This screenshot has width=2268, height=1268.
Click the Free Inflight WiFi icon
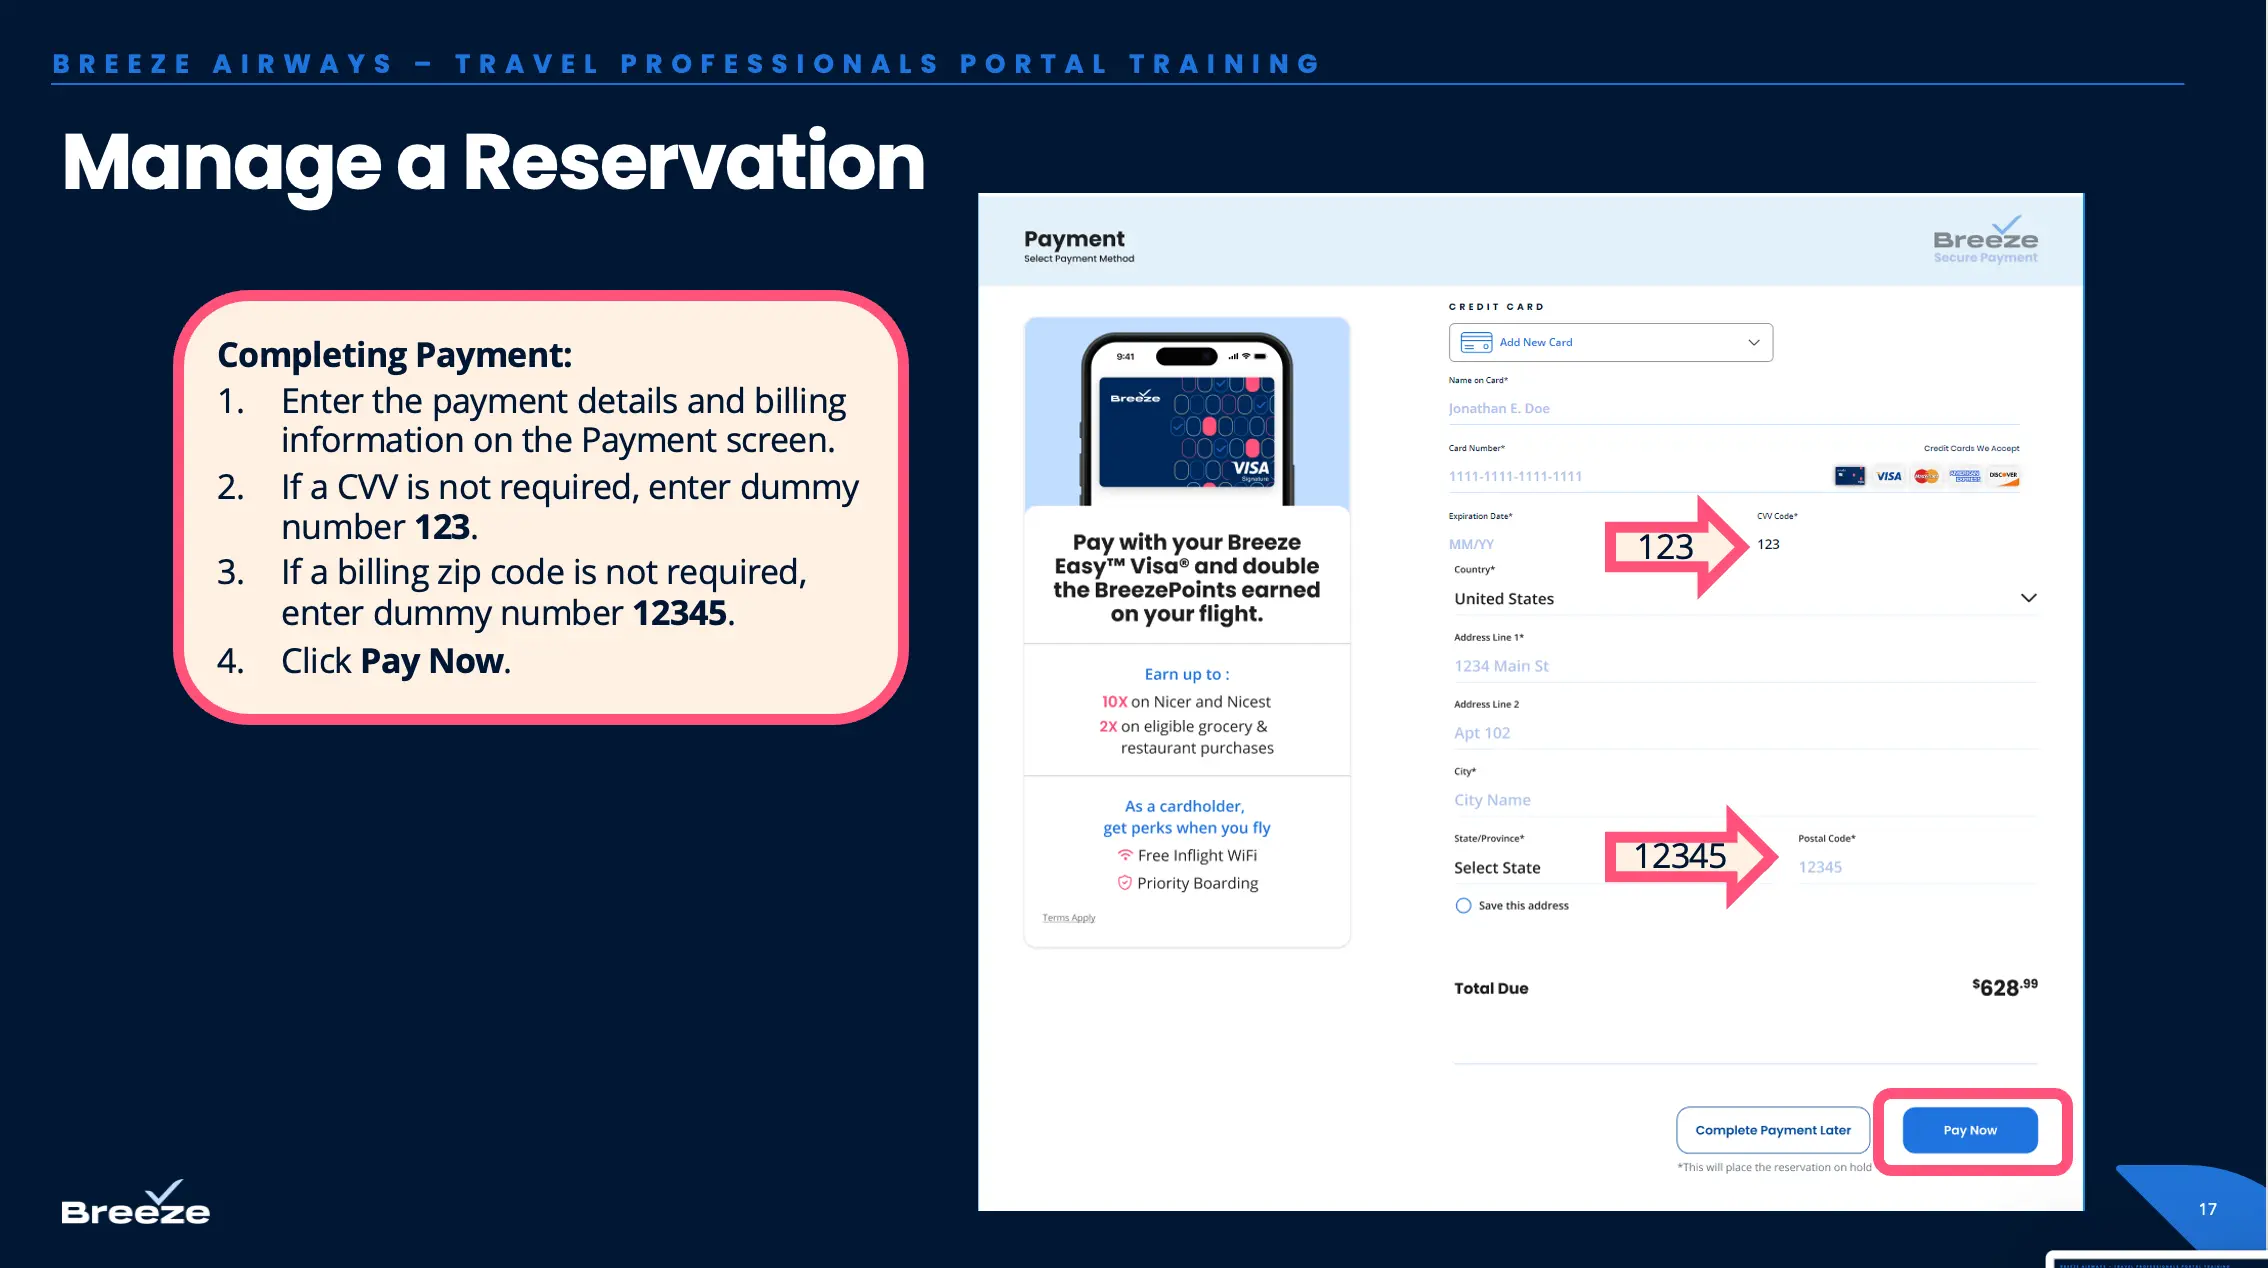pos(1125,855)
